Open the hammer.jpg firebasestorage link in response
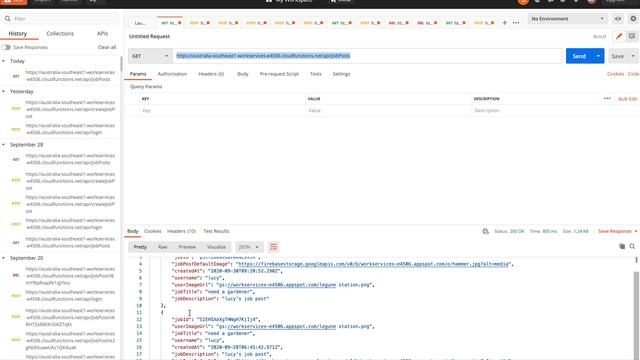The height and width of the screenshot is (360, 640). (x=373, y=264)
